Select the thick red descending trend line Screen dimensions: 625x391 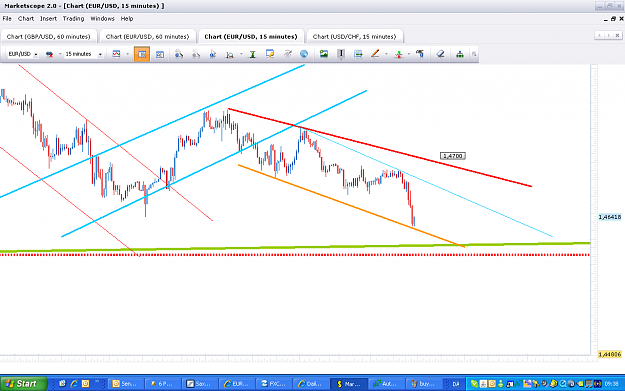pos(379,147)
